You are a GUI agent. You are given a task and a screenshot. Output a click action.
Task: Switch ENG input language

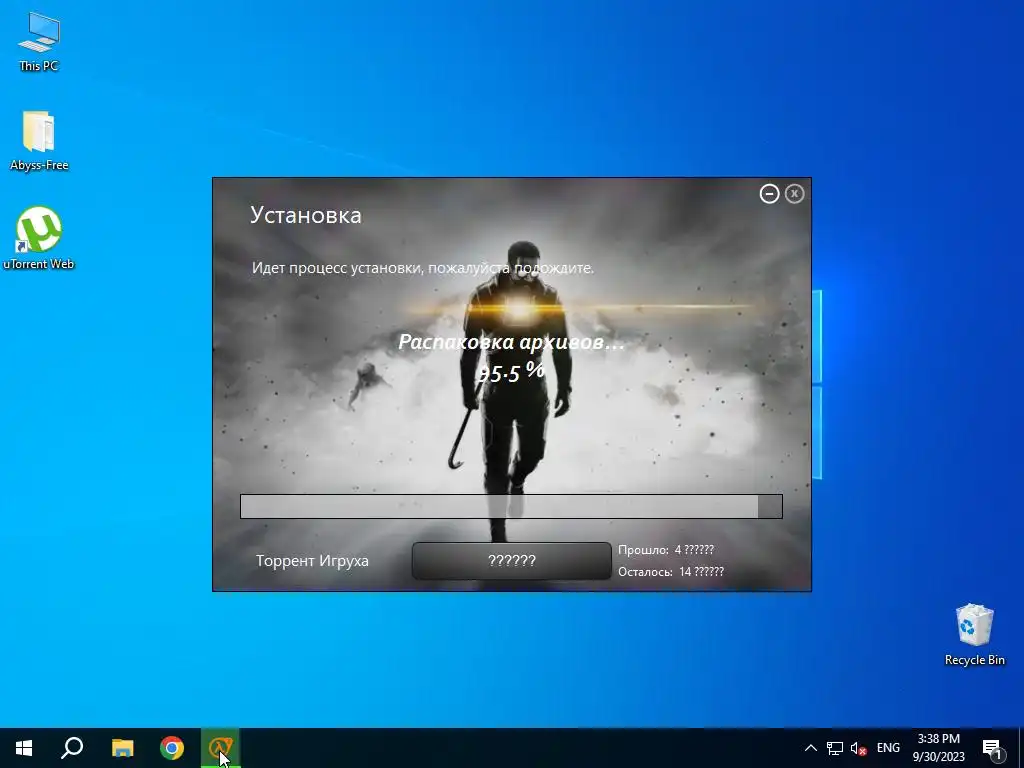888,748
